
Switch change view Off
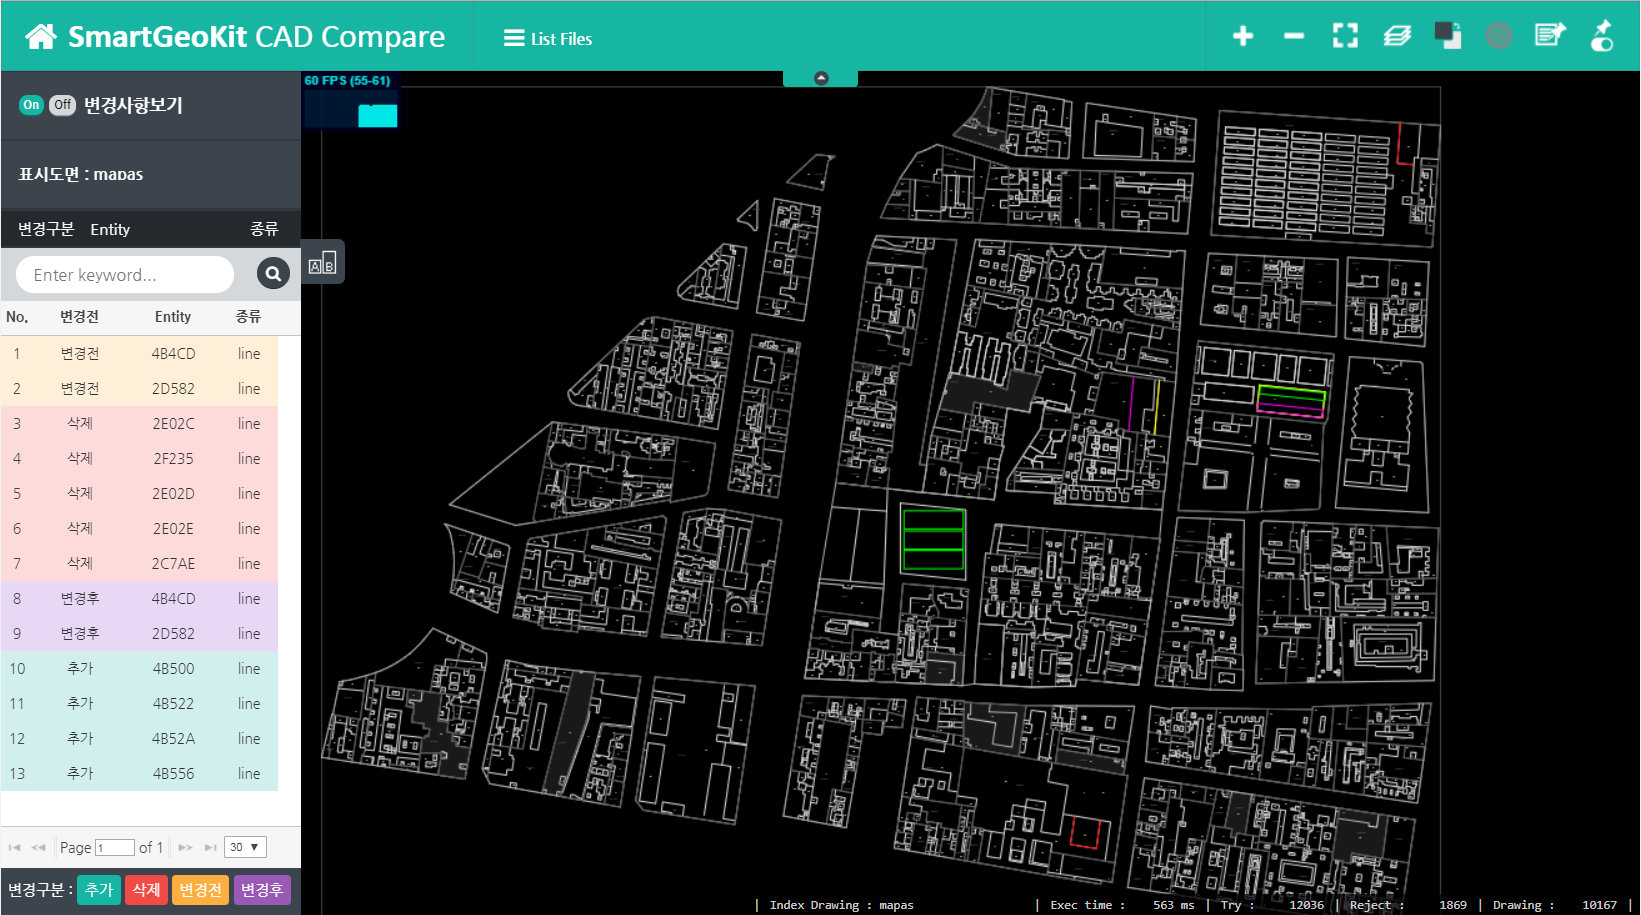62,105
